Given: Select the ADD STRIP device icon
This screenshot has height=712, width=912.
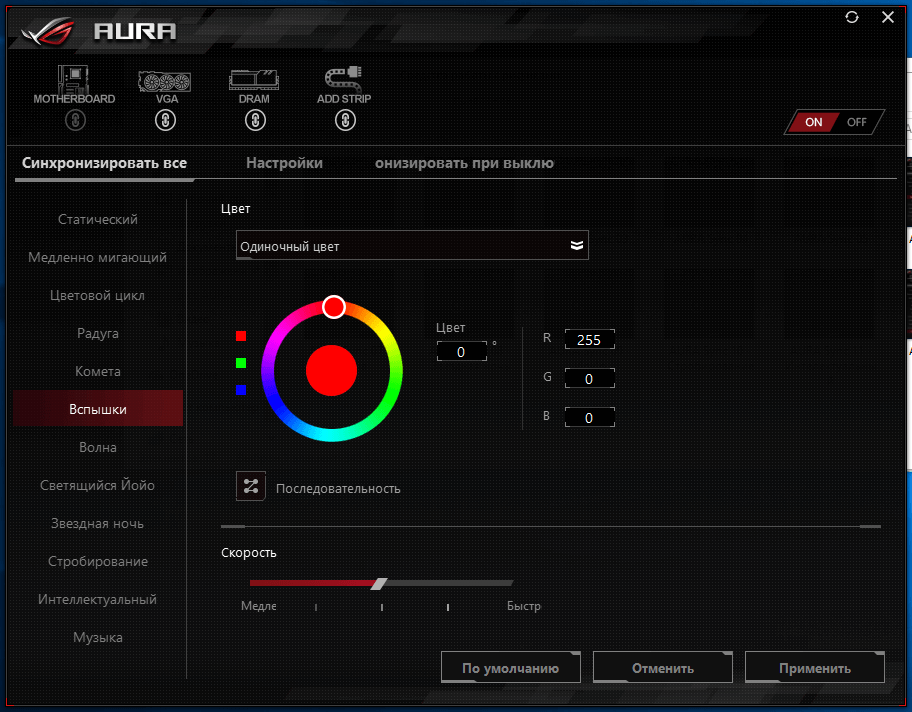Looking at the screenshot, I should (344, 79).
